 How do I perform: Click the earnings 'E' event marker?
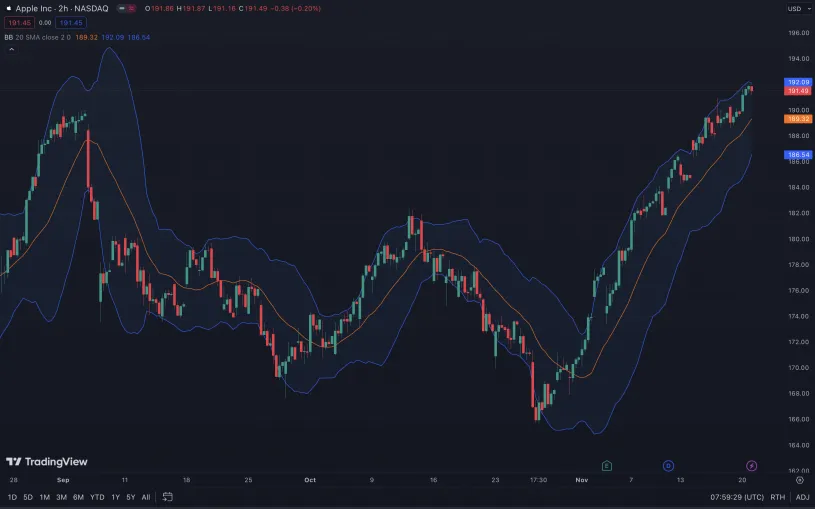click(x=607, y=465)
